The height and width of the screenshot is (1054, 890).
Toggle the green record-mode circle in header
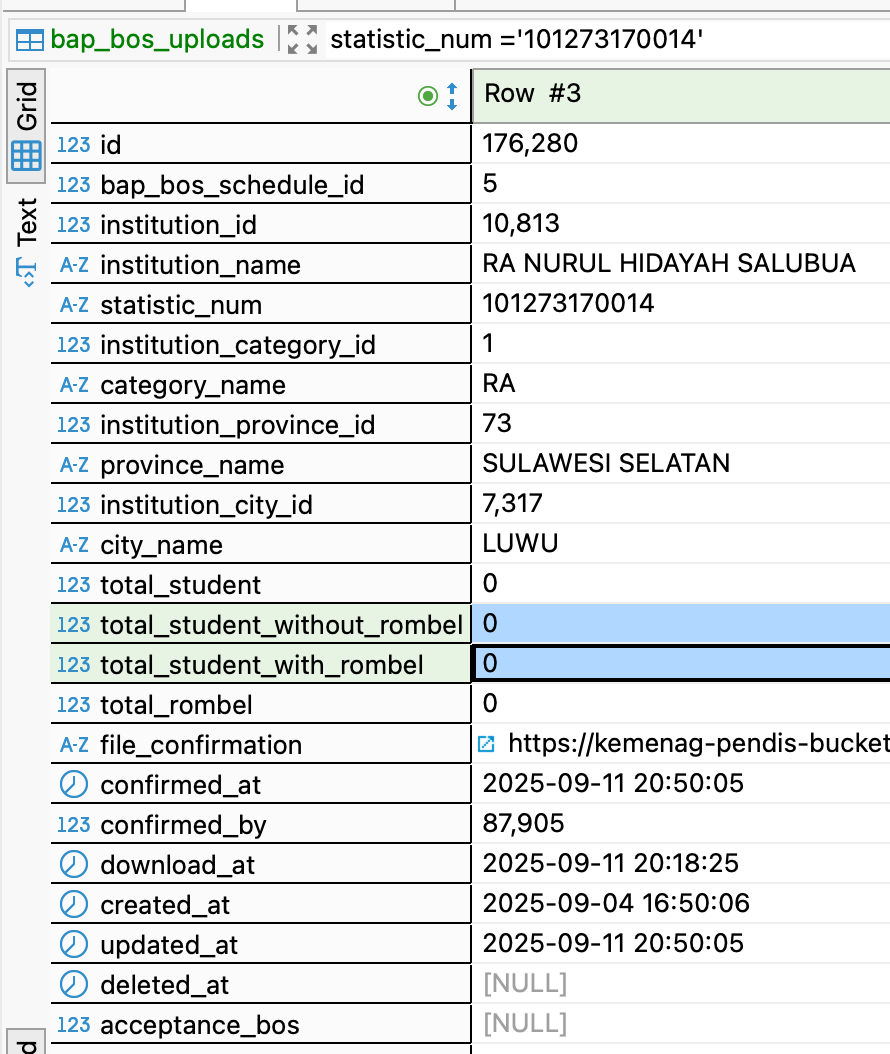pyautogui.click(x=428, y=96)
